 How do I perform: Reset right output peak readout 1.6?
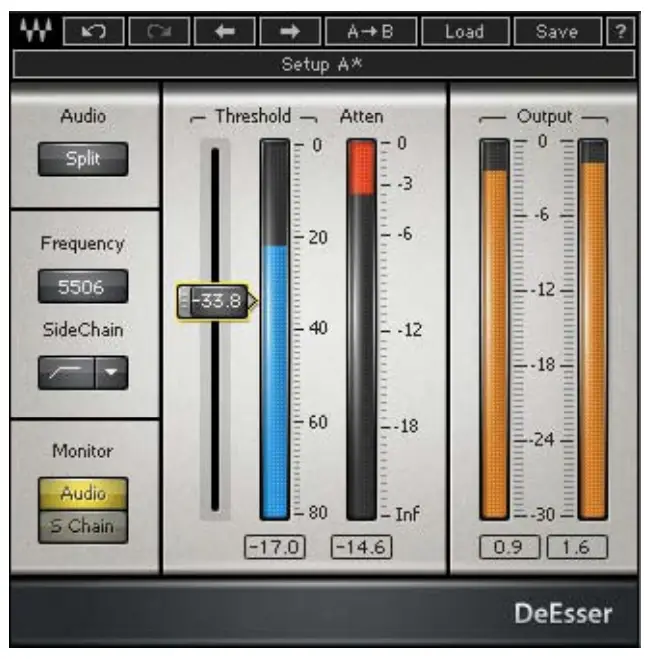577,547
